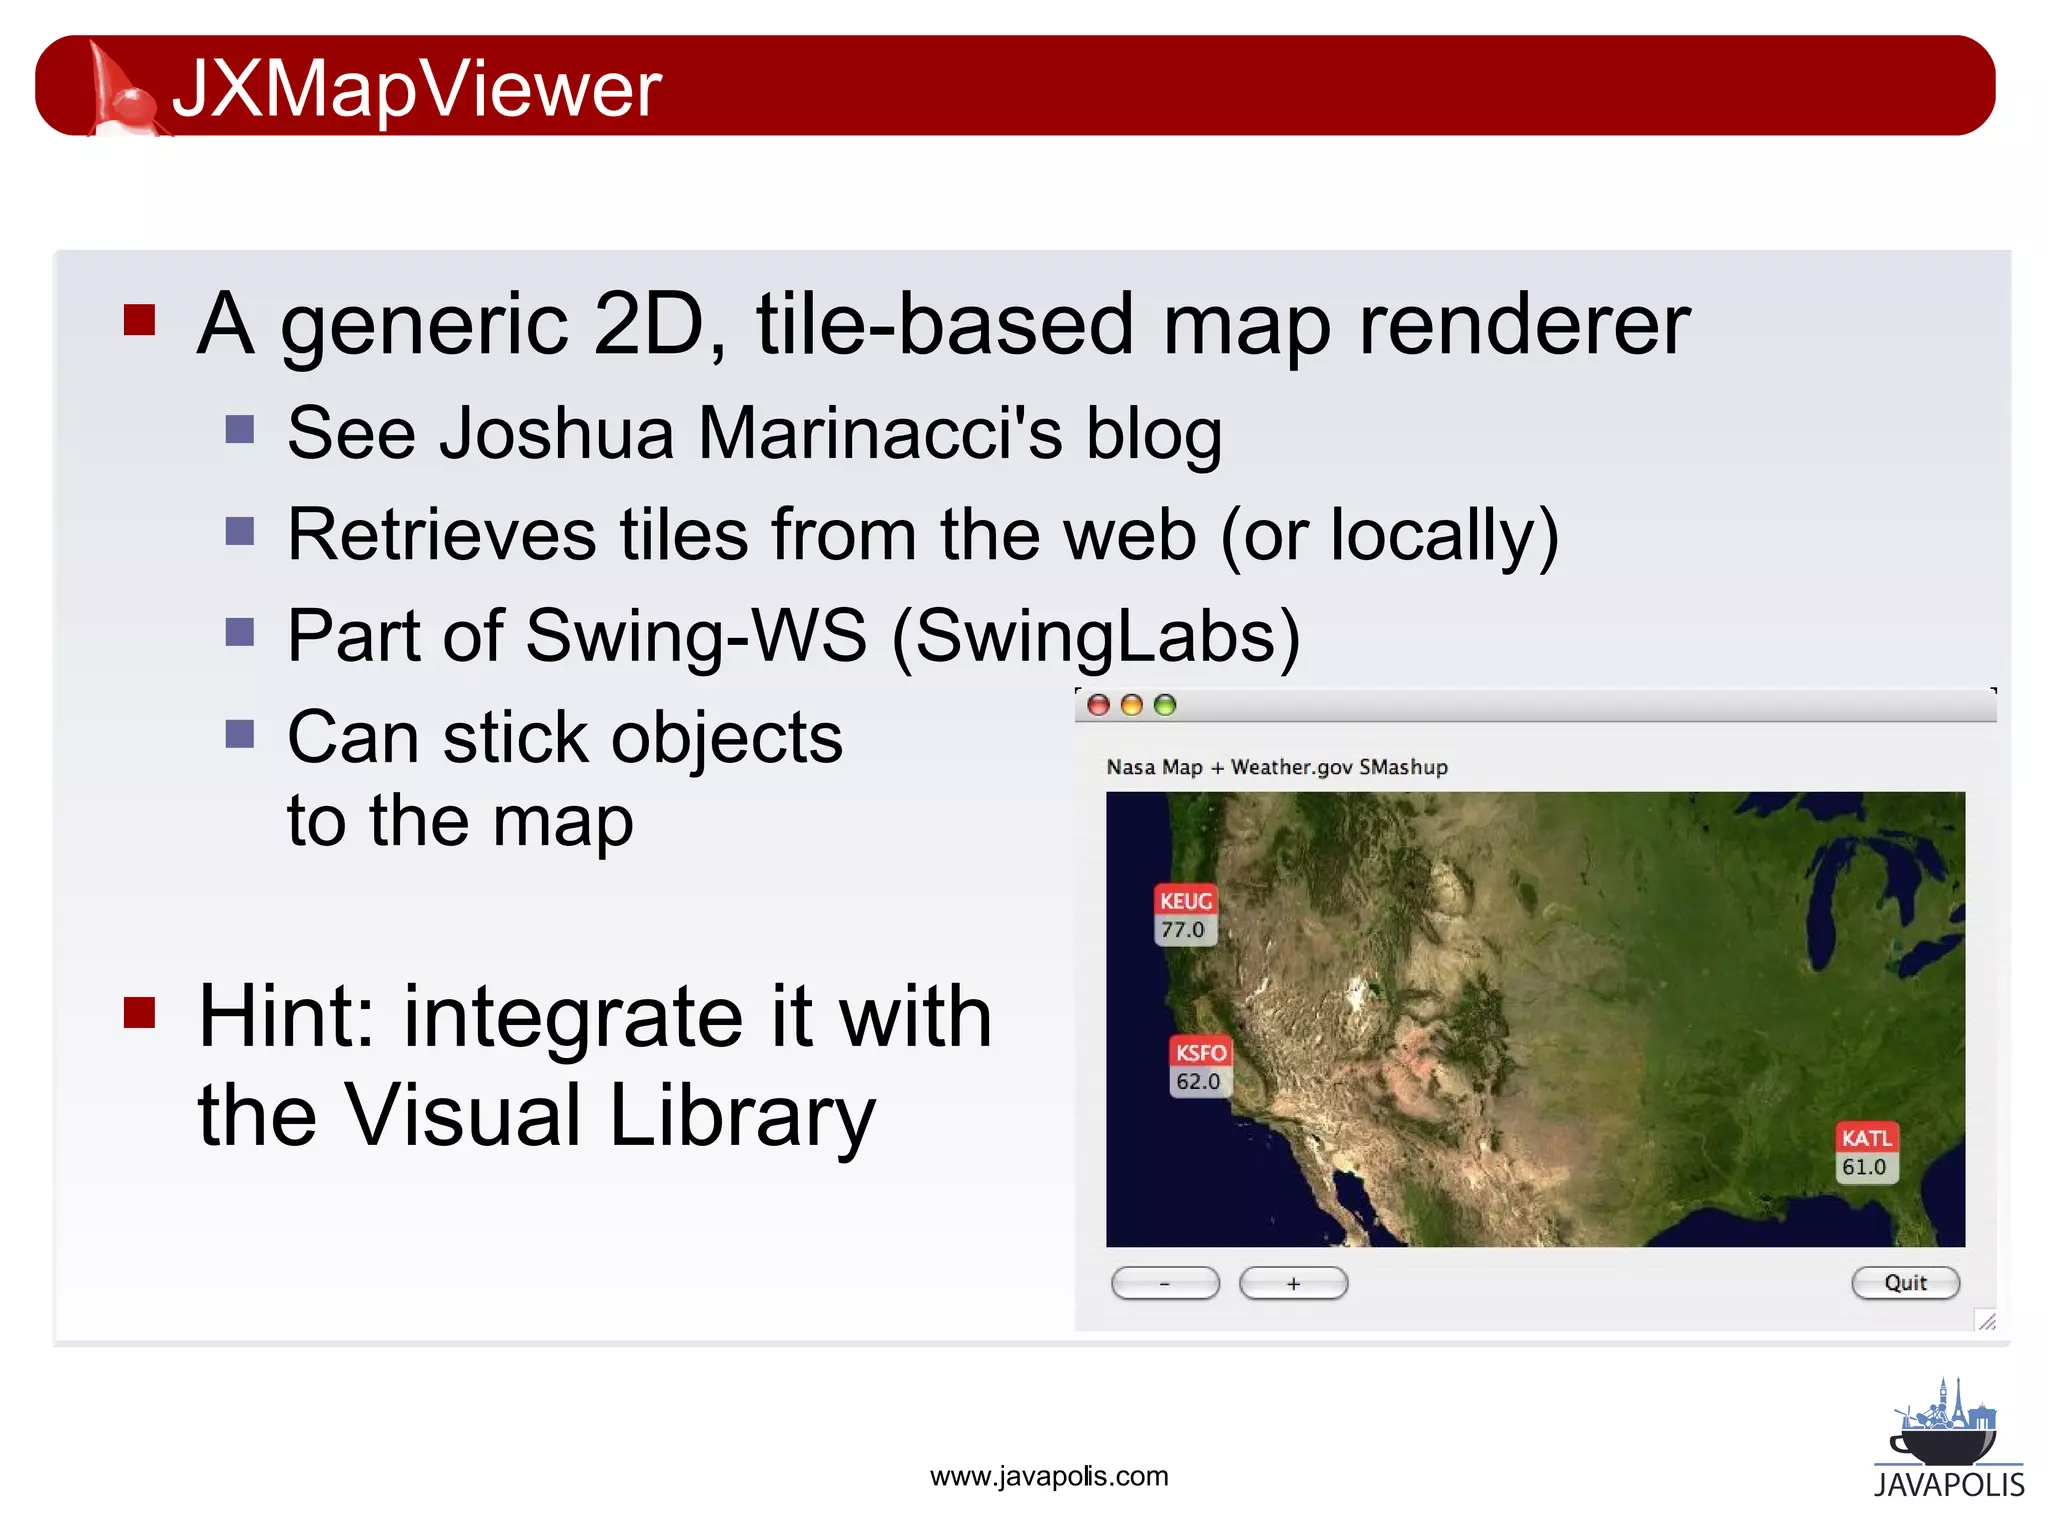Click the JavaPolis cup logo
This screenshot has height=1536, width=2048.
1948,1438
